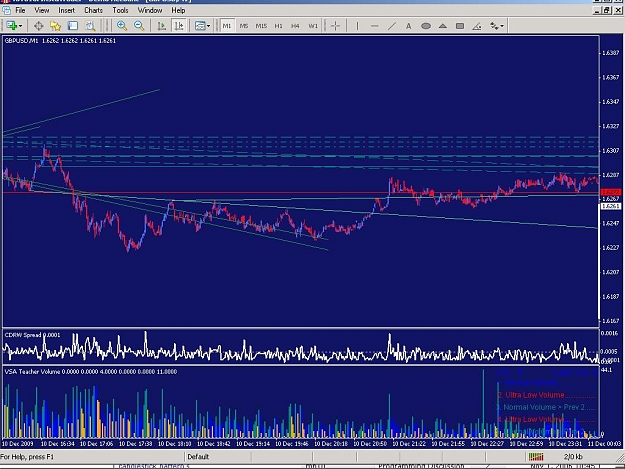Image resolution: width=625 pixels, height=469 pixels.
Task: Select the Ellipse drawing tool
Action: coord(426,26)
